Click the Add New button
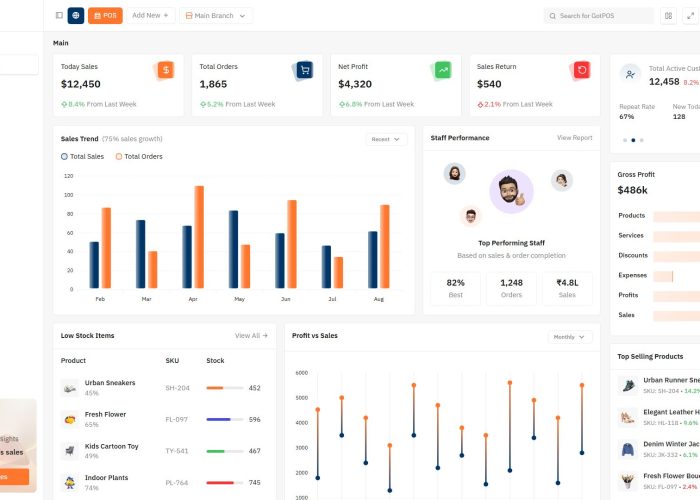This screenshot has height=500, width=700. pyautogui.click(x=150, y=15)
